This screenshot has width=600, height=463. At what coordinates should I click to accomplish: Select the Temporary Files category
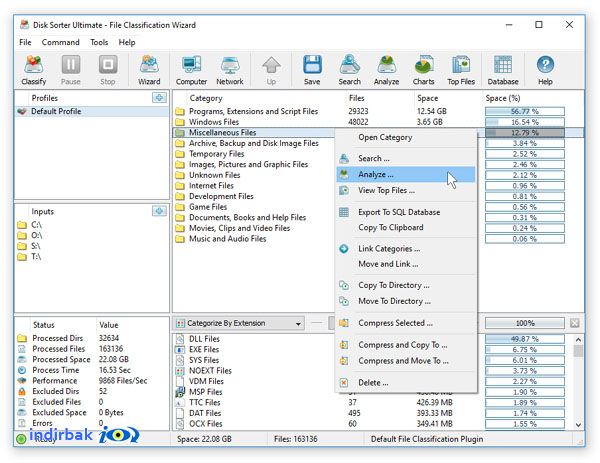[217, 154]
